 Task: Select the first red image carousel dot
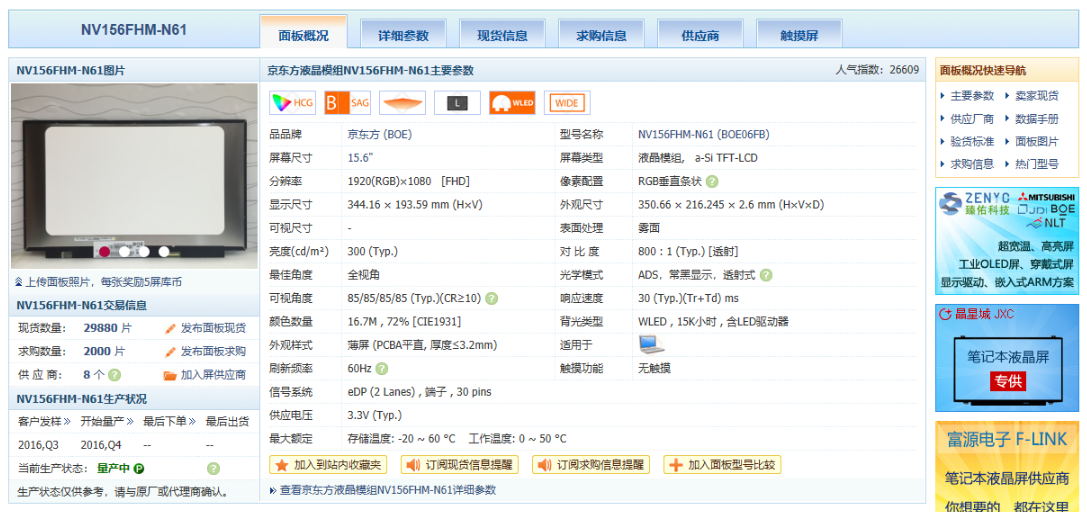105,251
